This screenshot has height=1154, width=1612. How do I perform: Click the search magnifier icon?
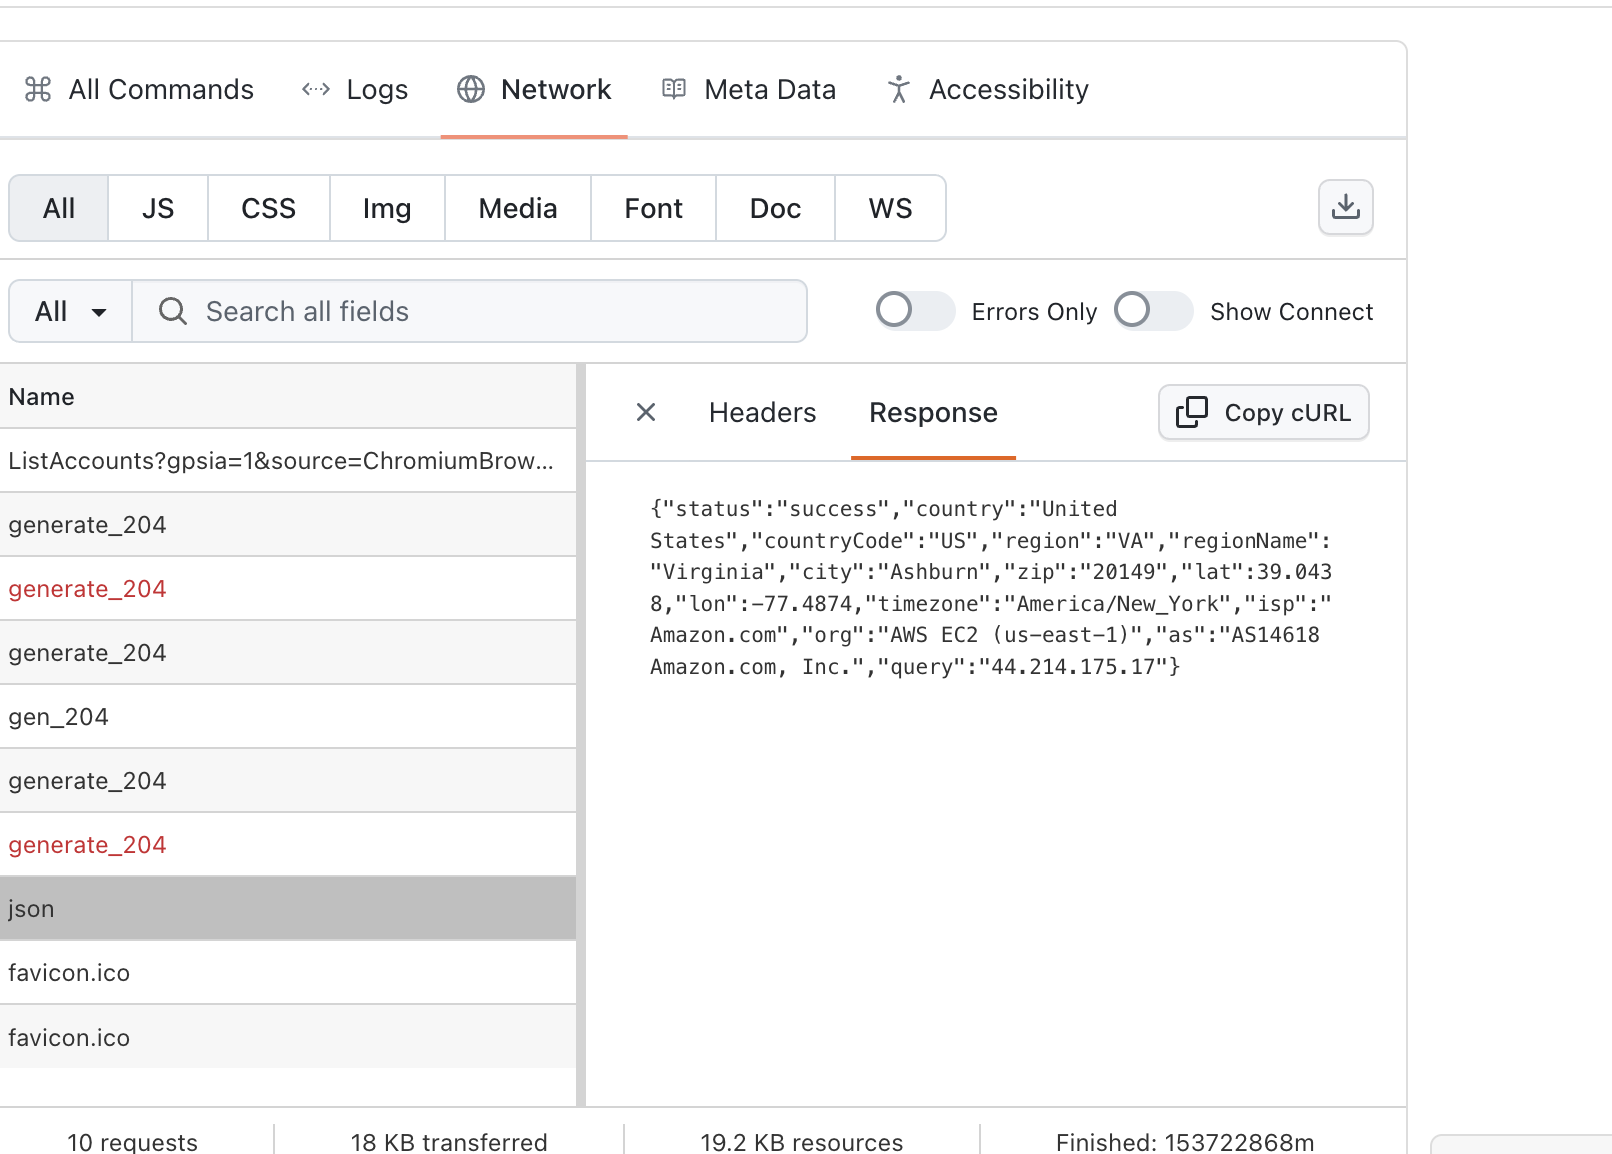click(x=173, y=311)
